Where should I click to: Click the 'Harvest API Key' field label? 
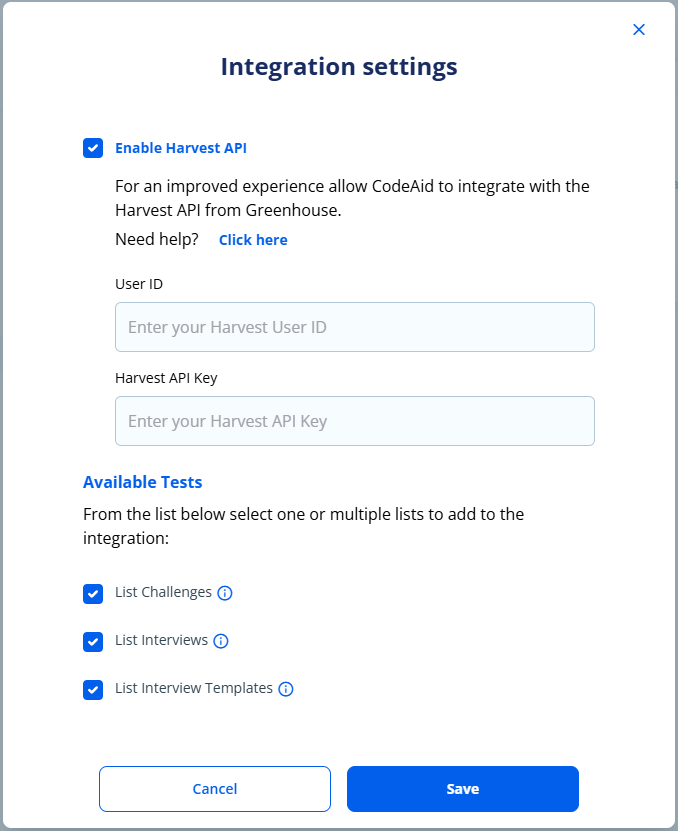pos(166,378)
